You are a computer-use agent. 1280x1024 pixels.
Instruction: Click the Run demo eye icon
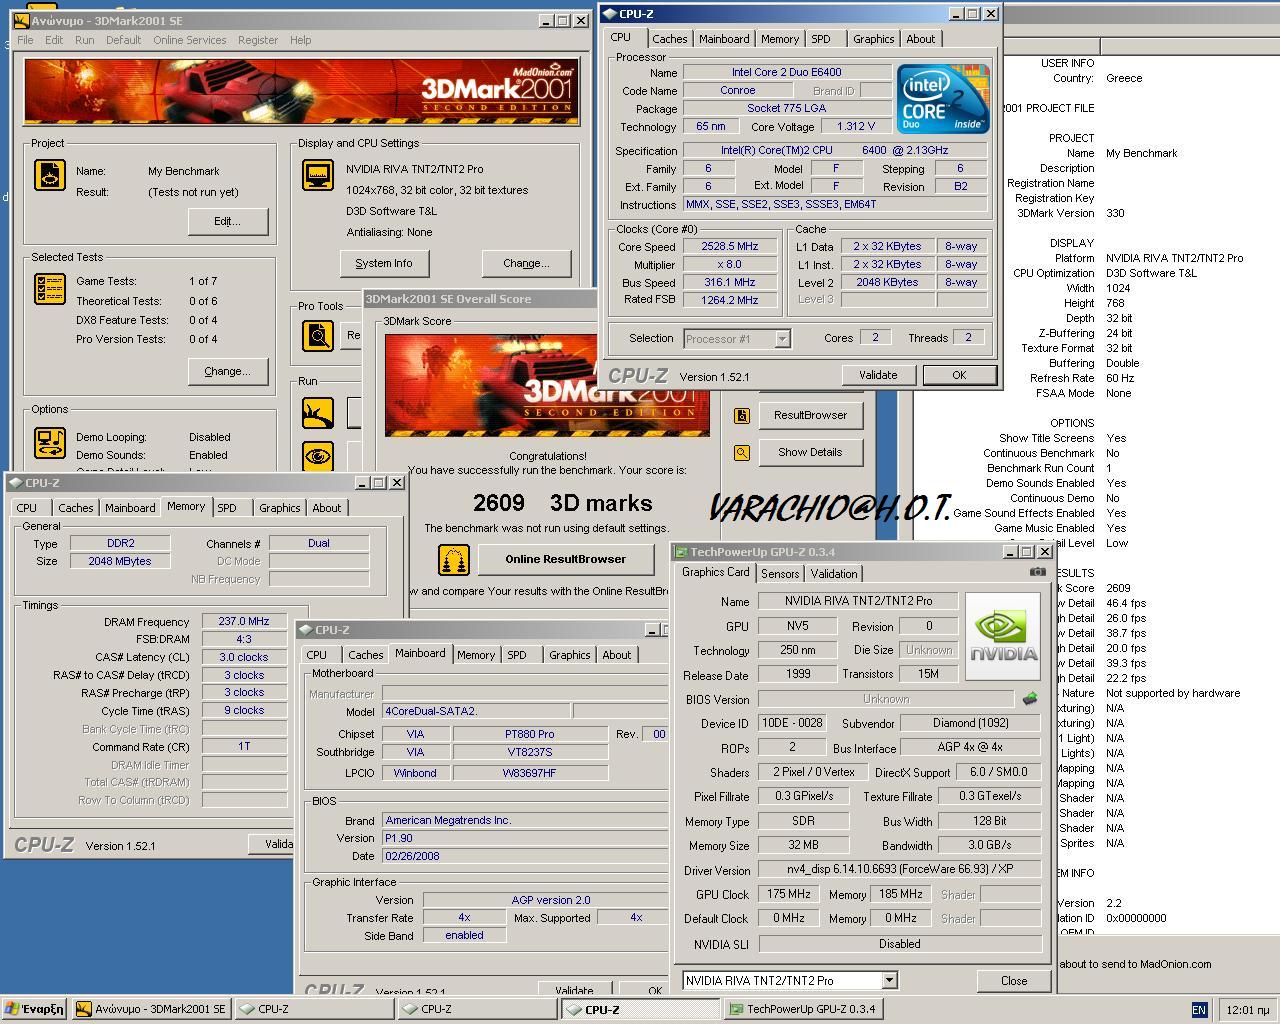coord(318,456)
